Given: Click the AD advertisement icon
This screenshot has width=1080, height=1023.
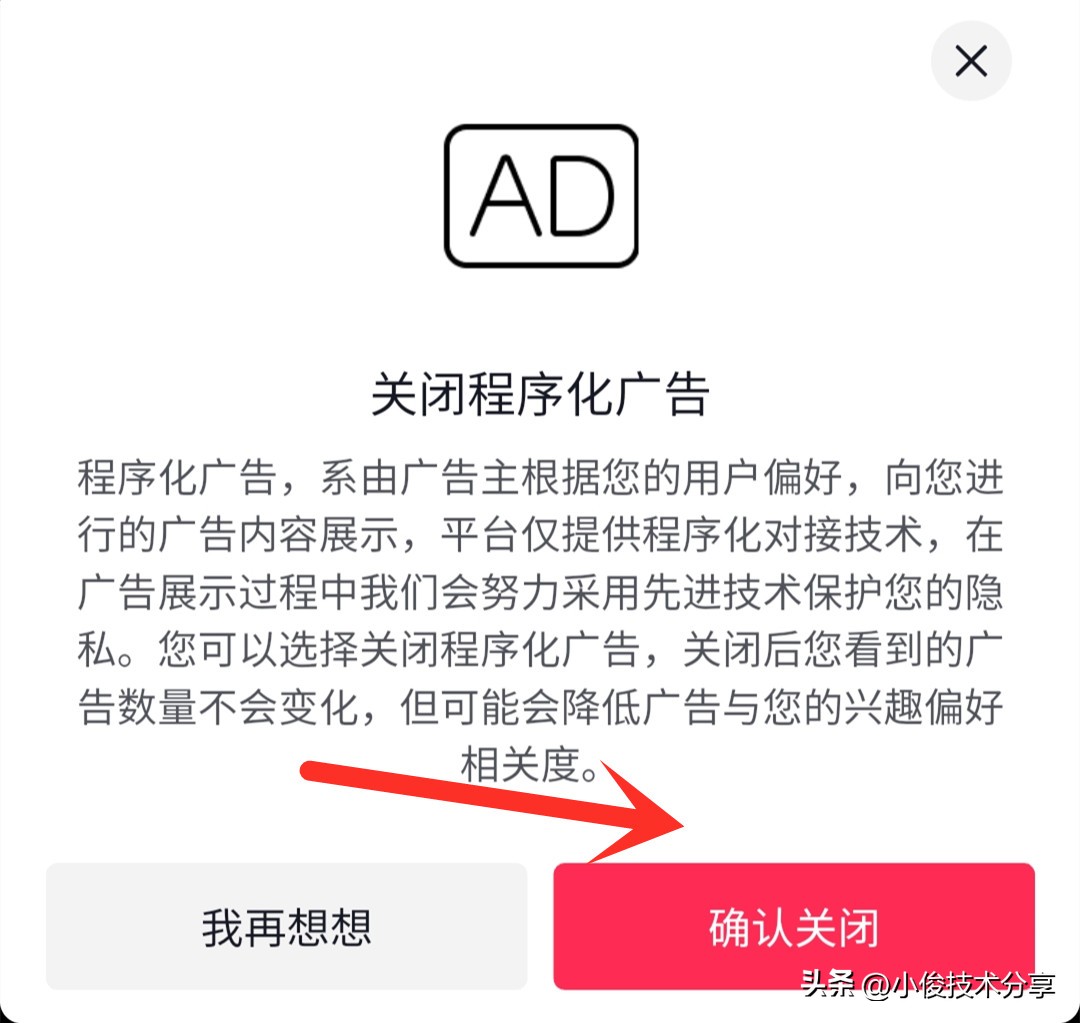Looking at the screenshot, I should point(541,196).
